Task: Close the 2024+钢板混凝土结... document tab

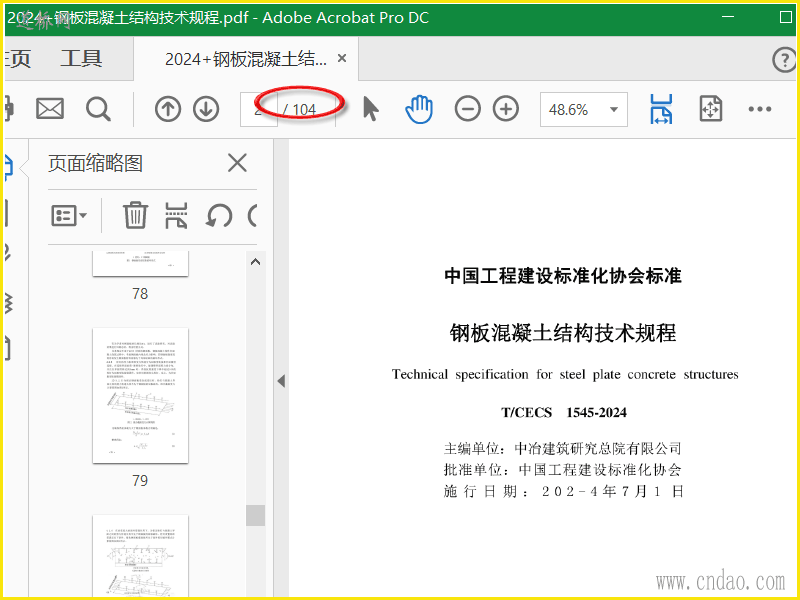Action: (342, 59)
